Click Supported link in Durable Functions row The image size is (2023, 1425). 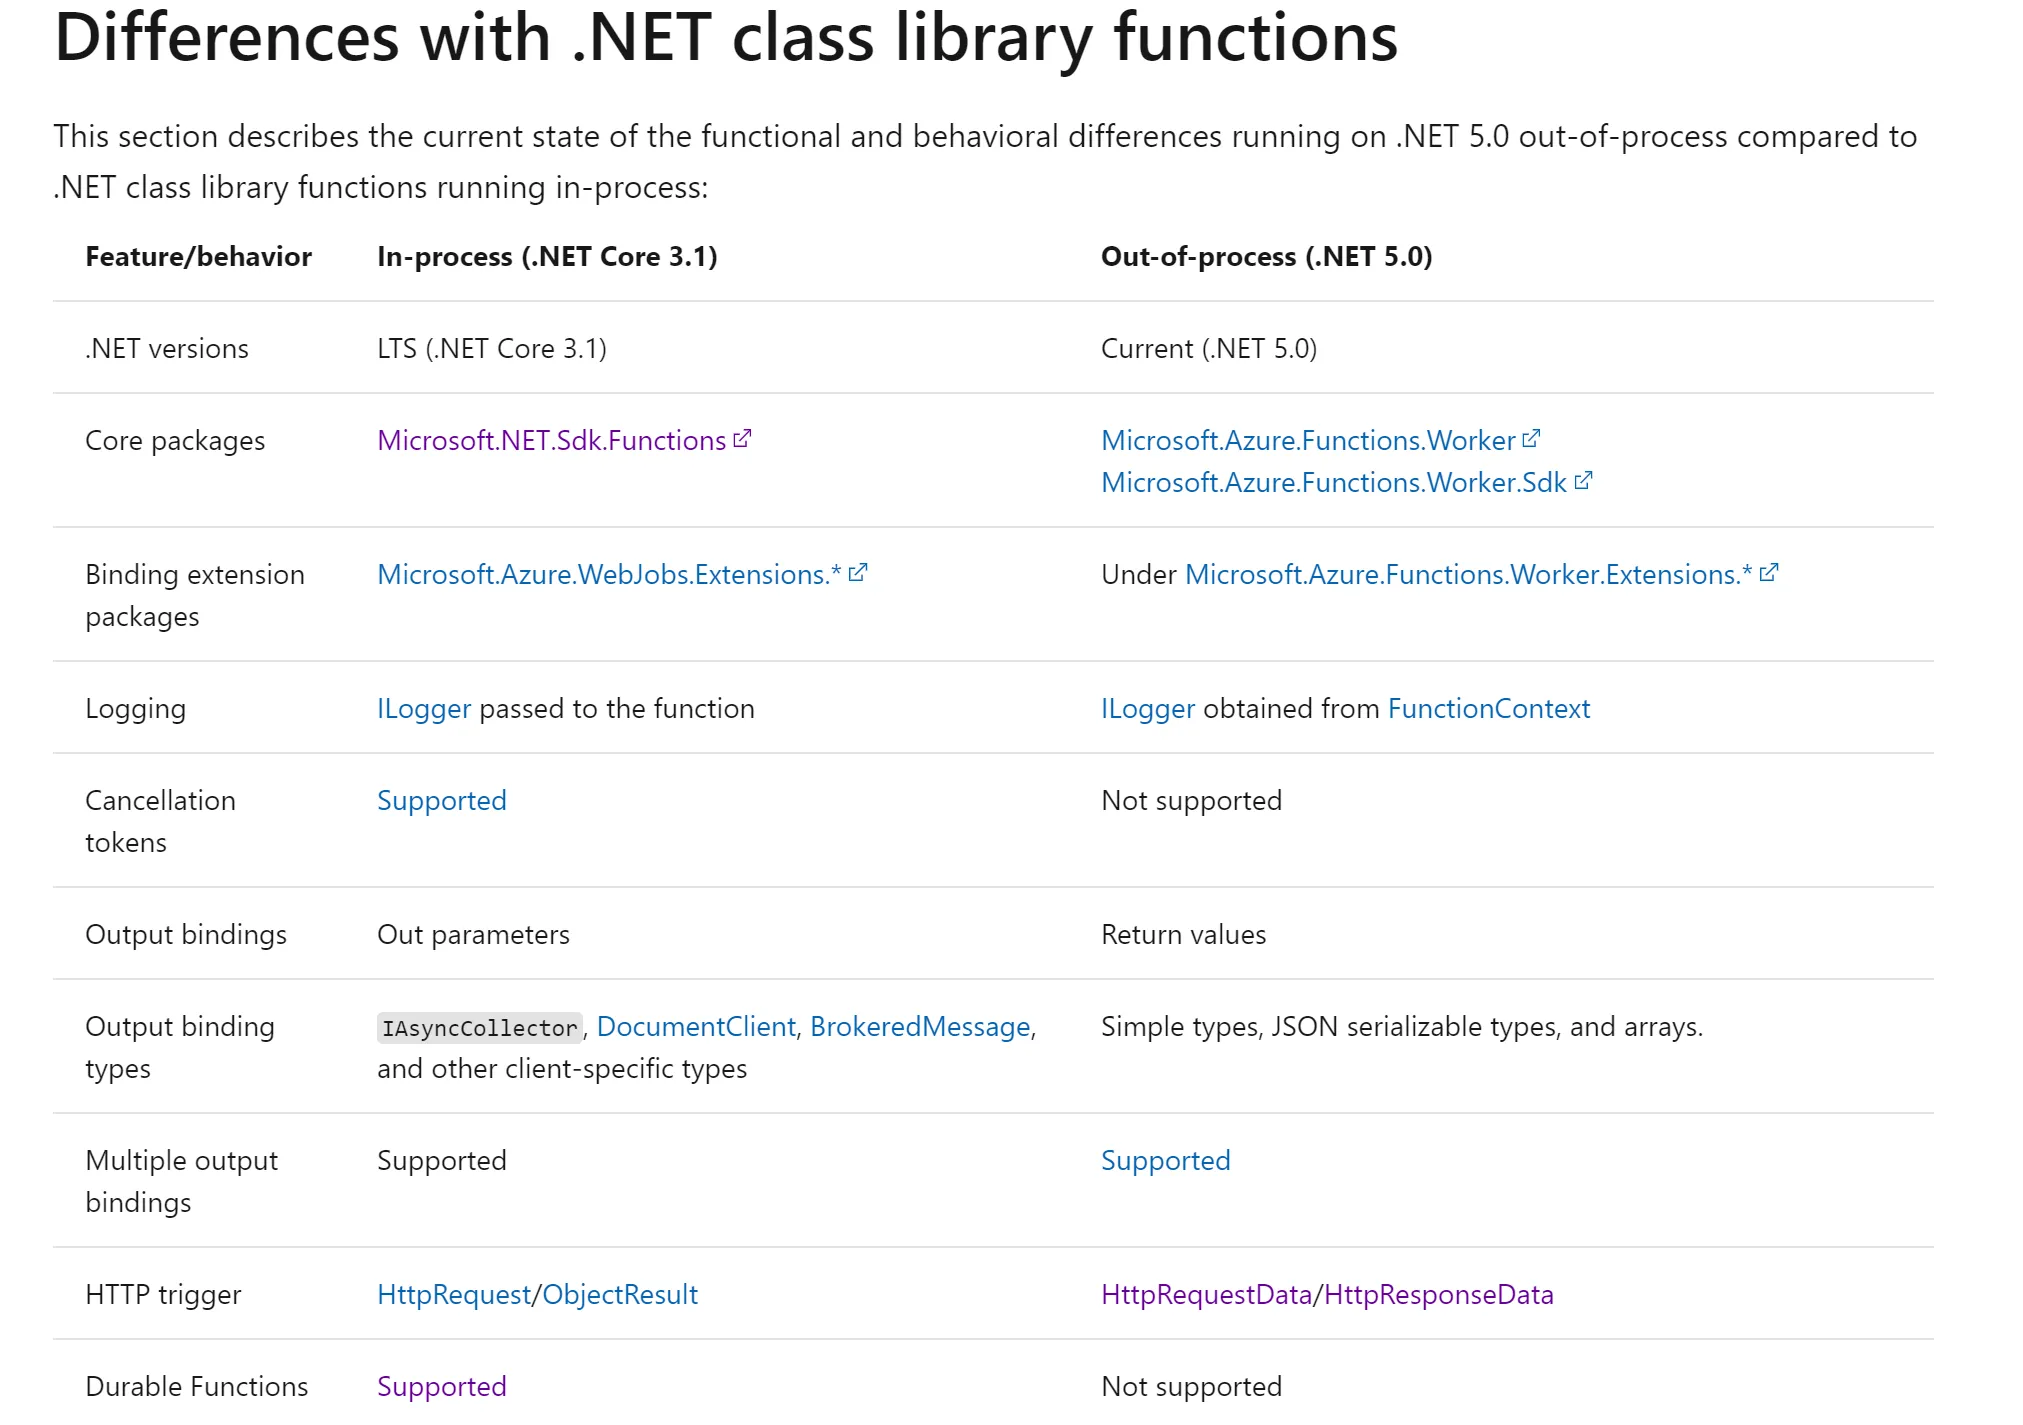click(441, 1387)
